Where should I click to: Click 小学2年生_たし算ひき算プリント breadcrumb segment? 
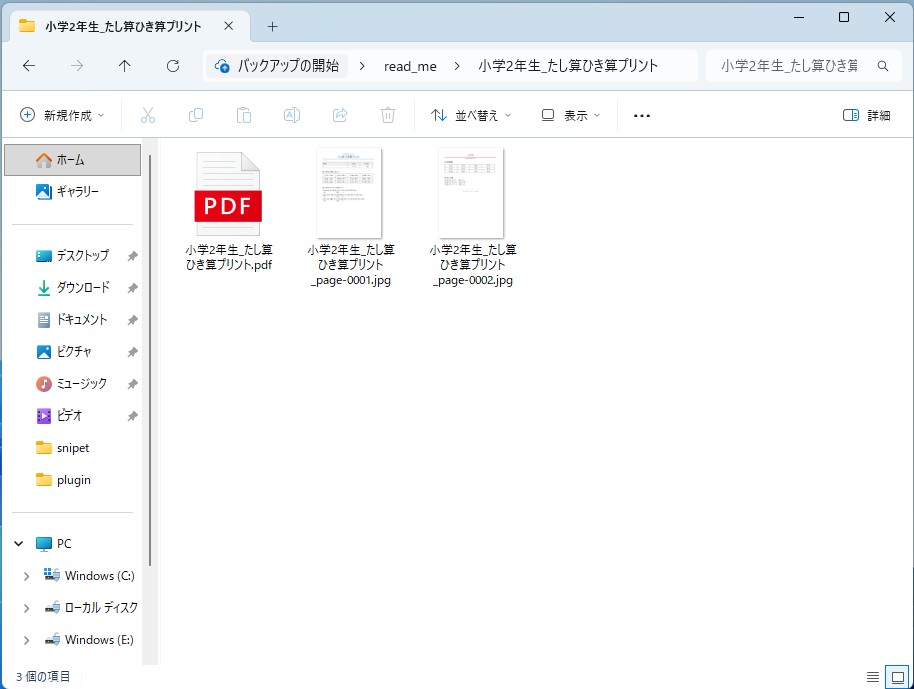(568, 66)
